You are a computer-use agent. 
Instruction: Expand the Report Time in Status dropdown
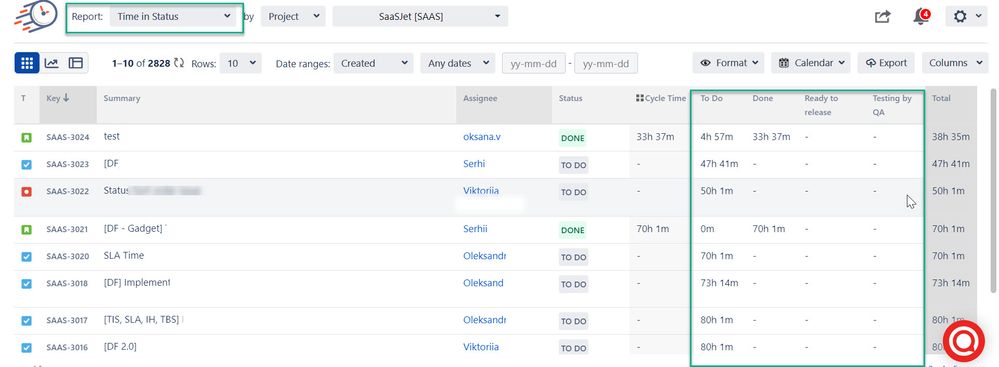[x=173, y=17]
